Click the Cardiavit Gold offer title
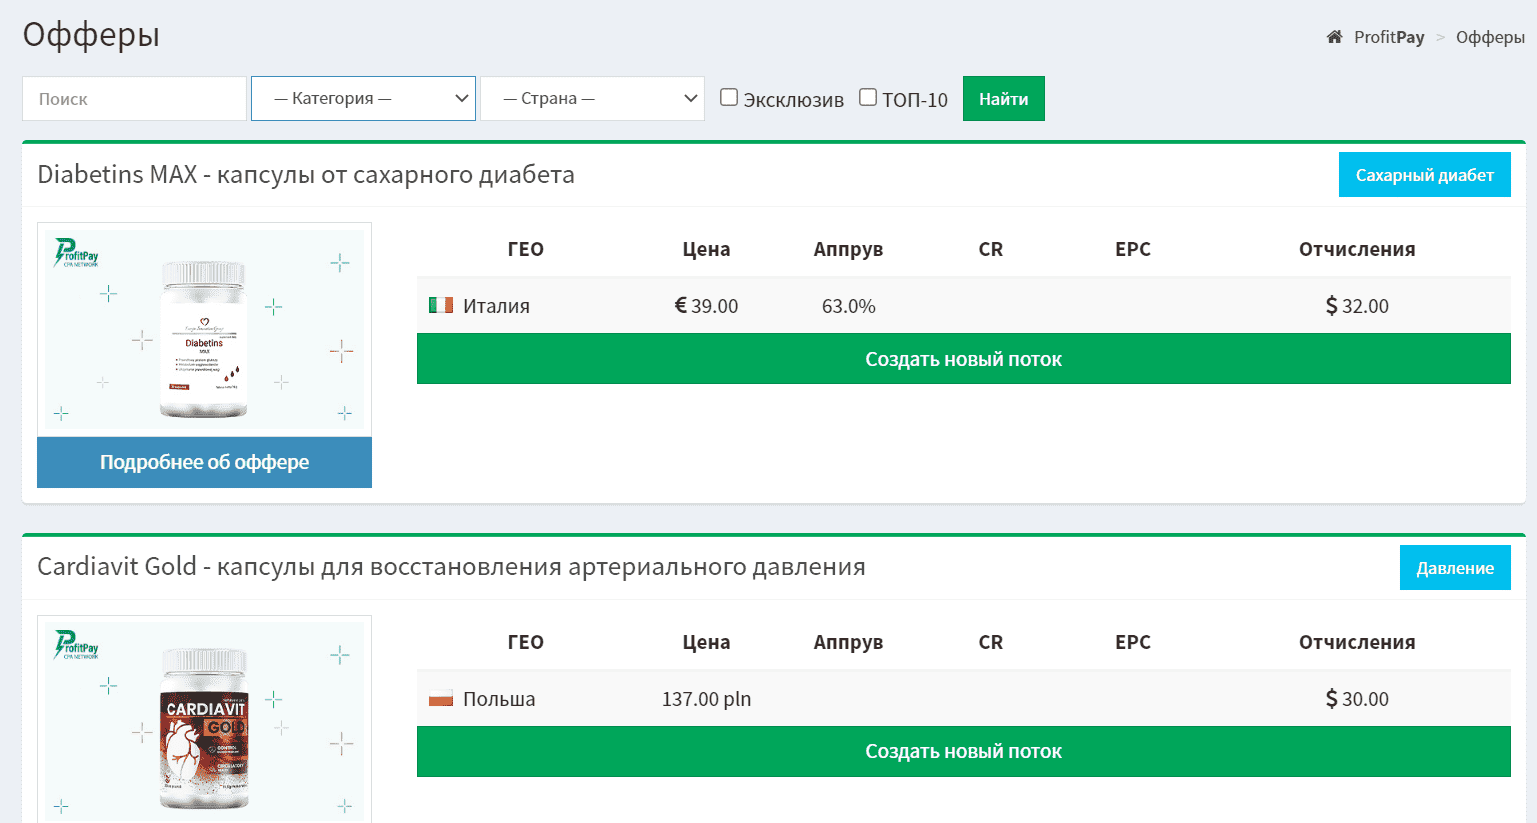The image size is (1537, 823). (451, 566)
